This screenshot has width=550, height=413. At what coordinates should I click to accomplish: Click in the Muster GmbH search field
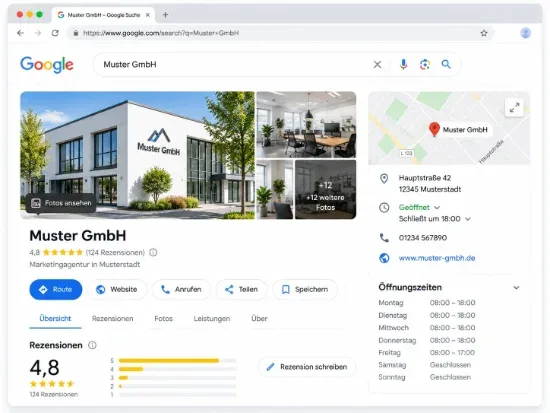point(232,65)
